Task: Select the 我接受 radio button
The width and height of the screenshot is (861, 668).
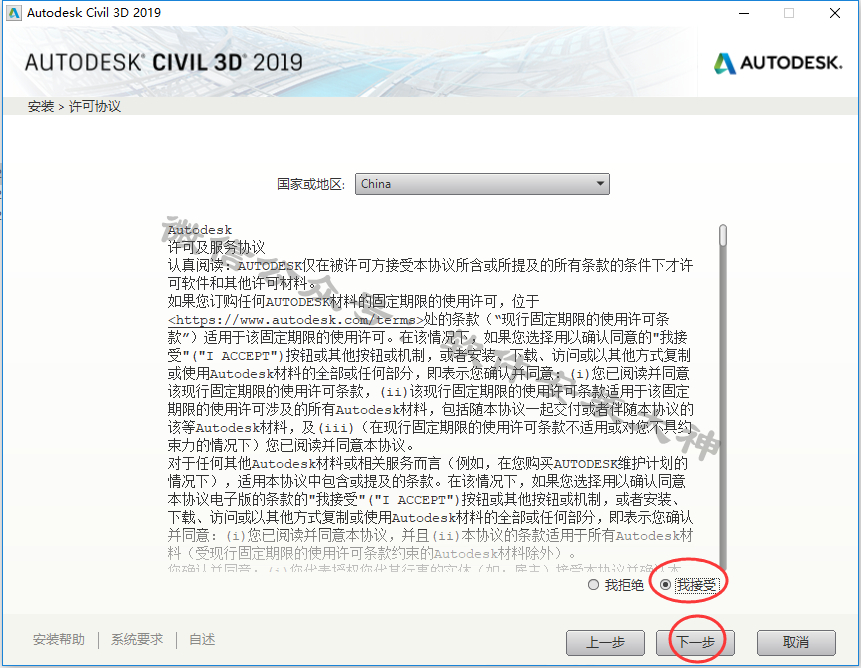Action: pos(665,585)
